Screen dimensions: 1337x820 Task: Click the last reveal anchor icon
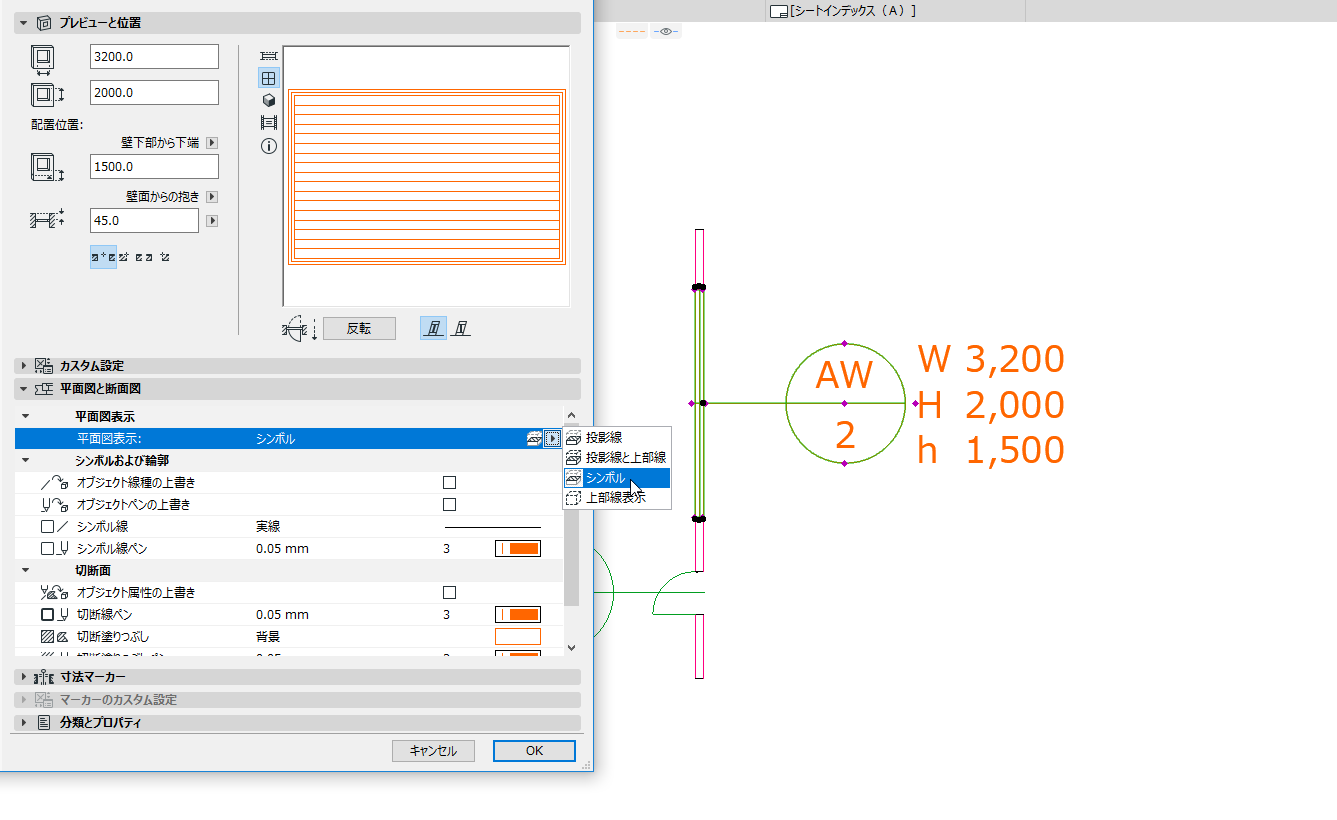165,257
